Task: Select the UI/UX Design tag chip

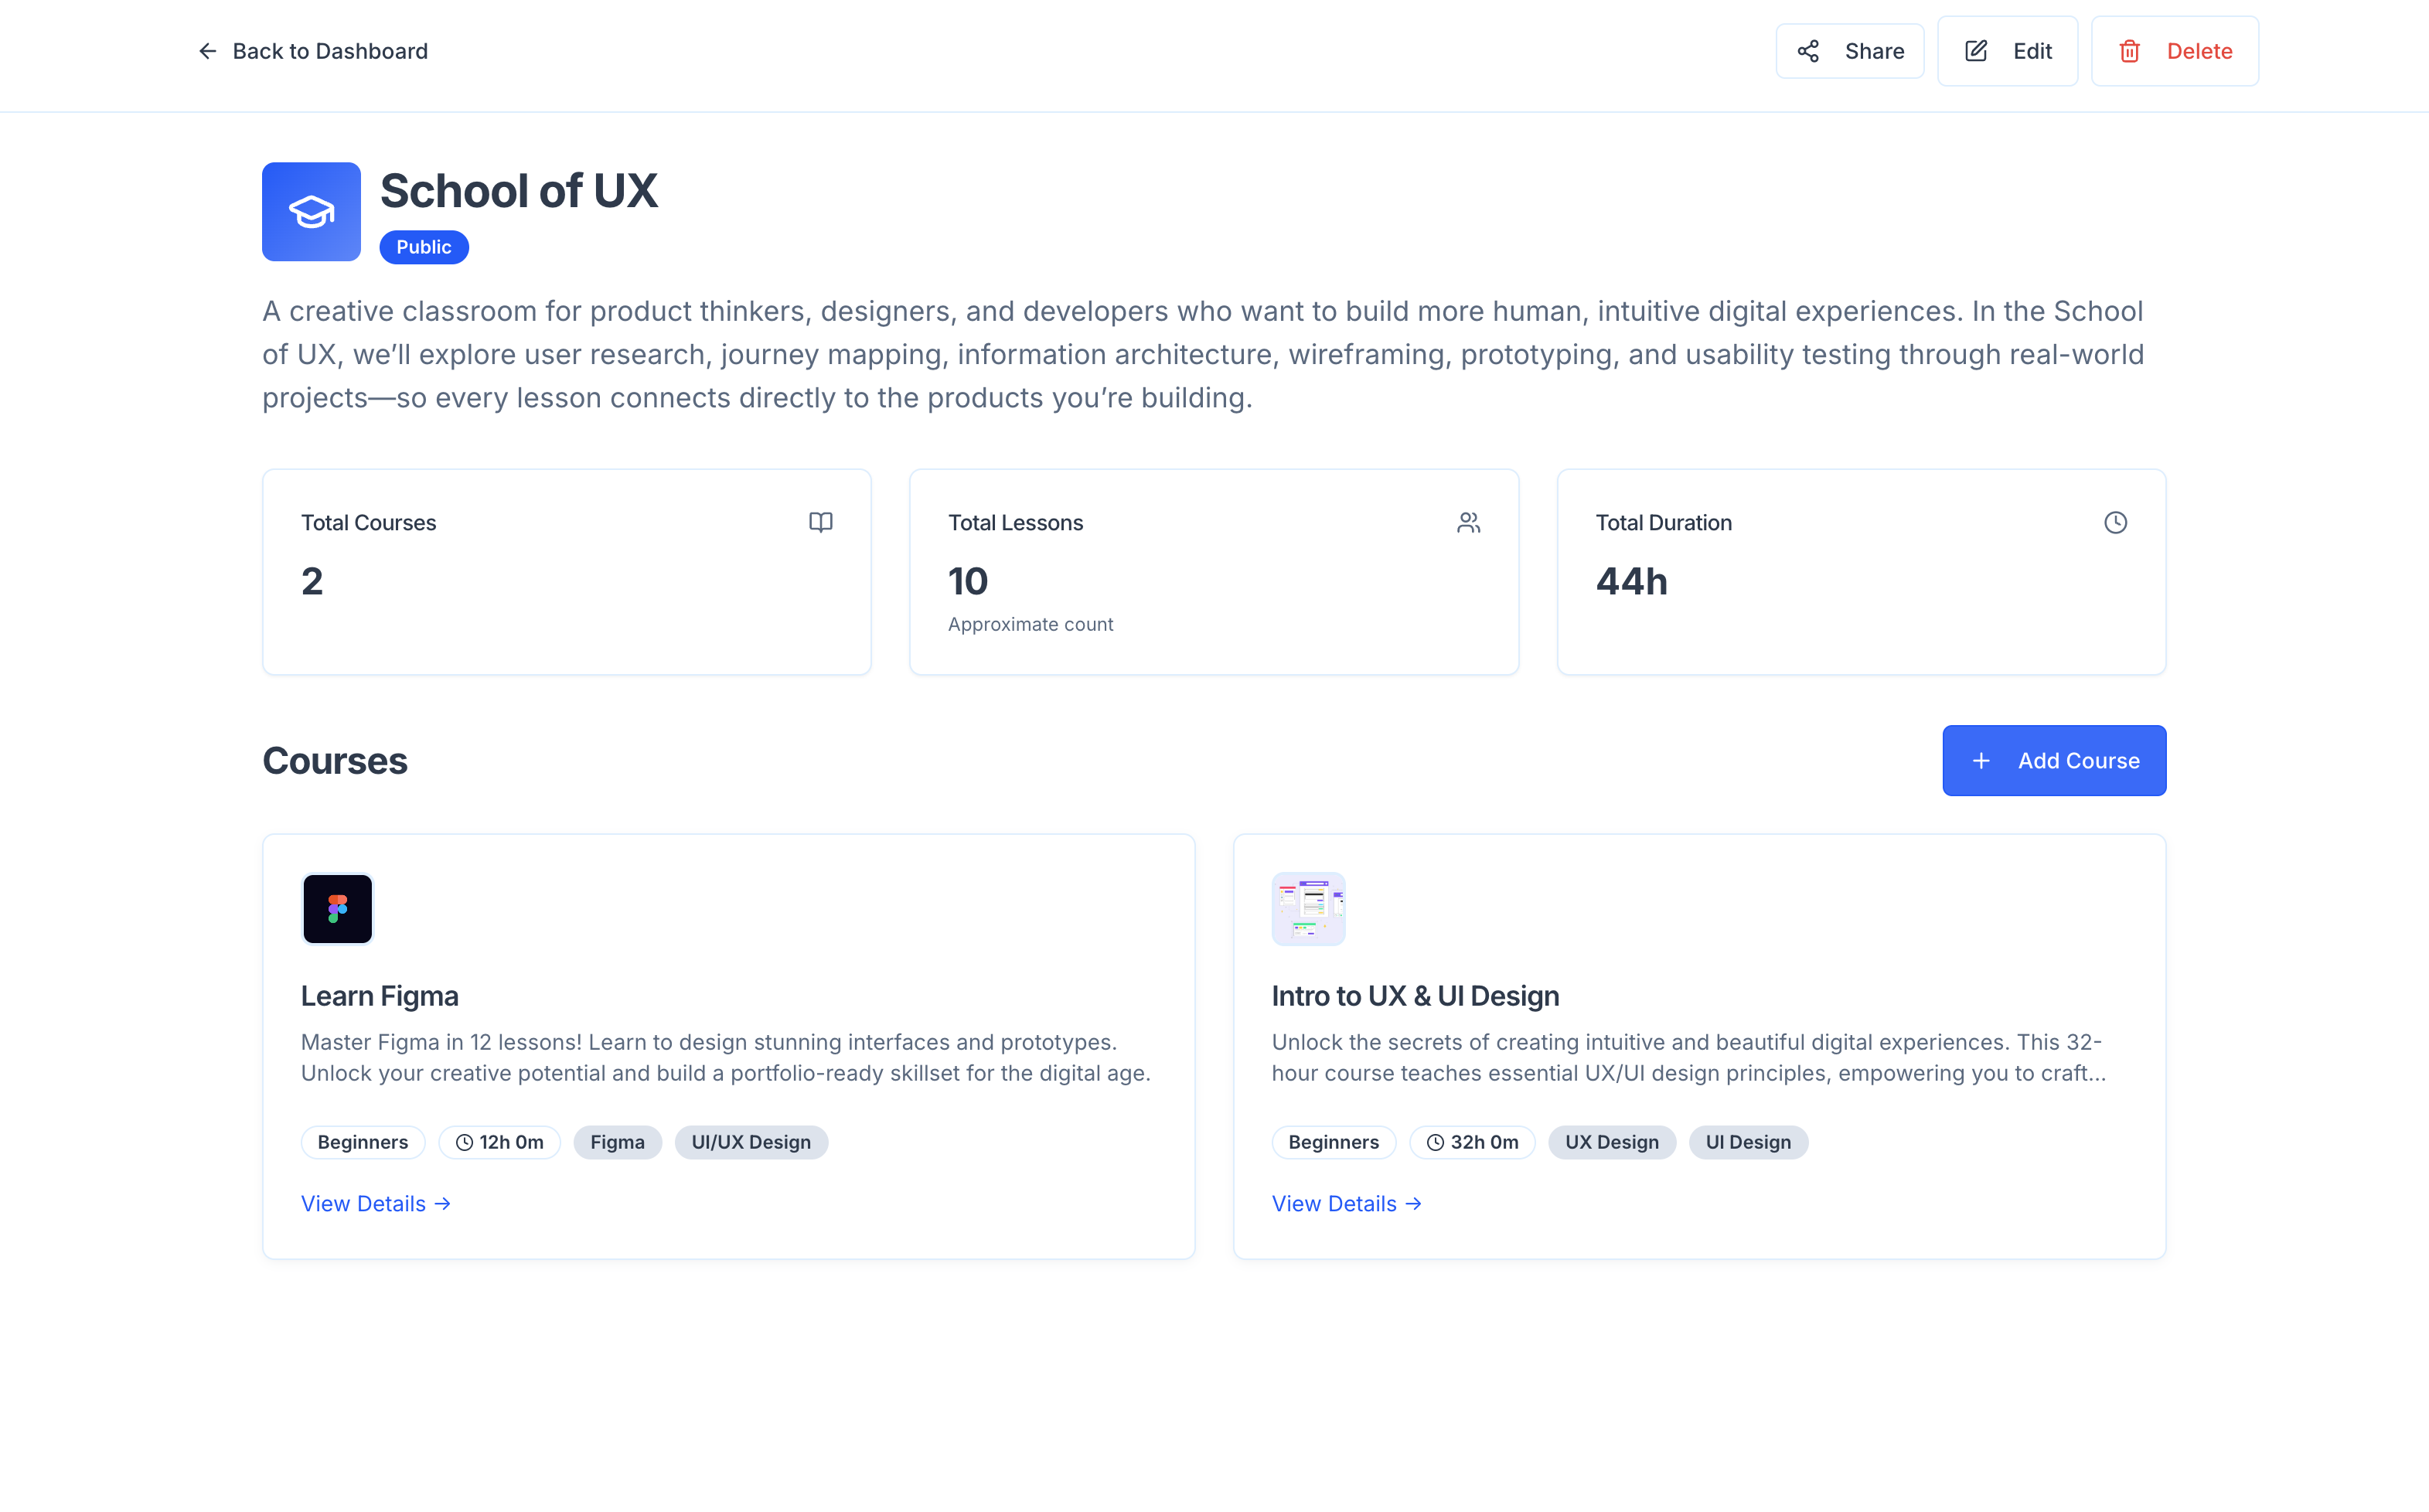Action: (750, 1142)
